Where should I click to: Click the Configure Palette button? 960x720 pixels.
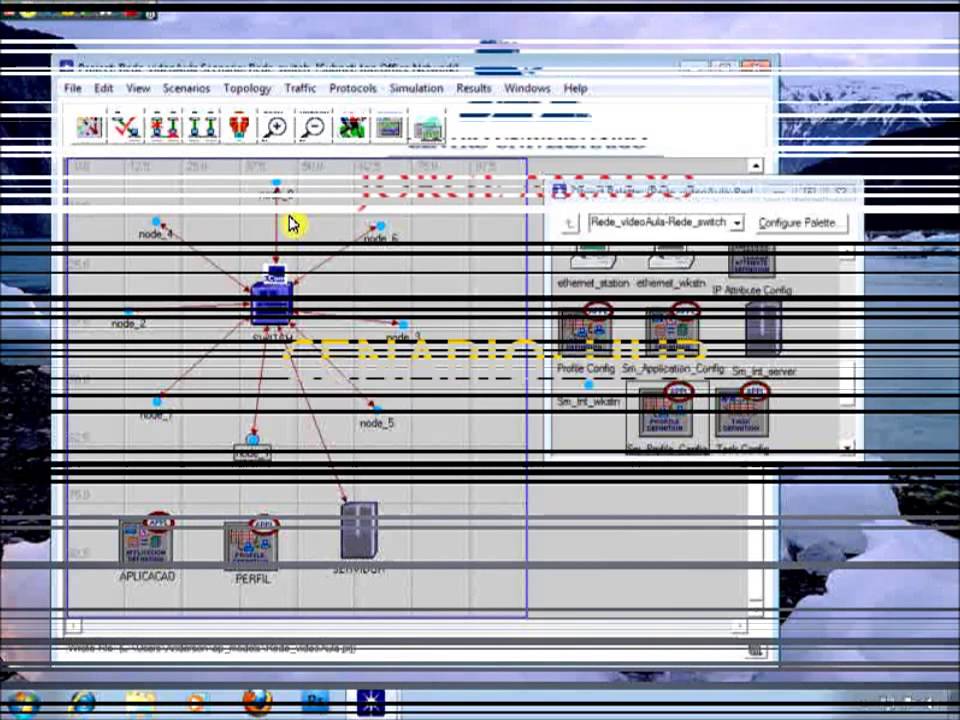click(799, 223)
